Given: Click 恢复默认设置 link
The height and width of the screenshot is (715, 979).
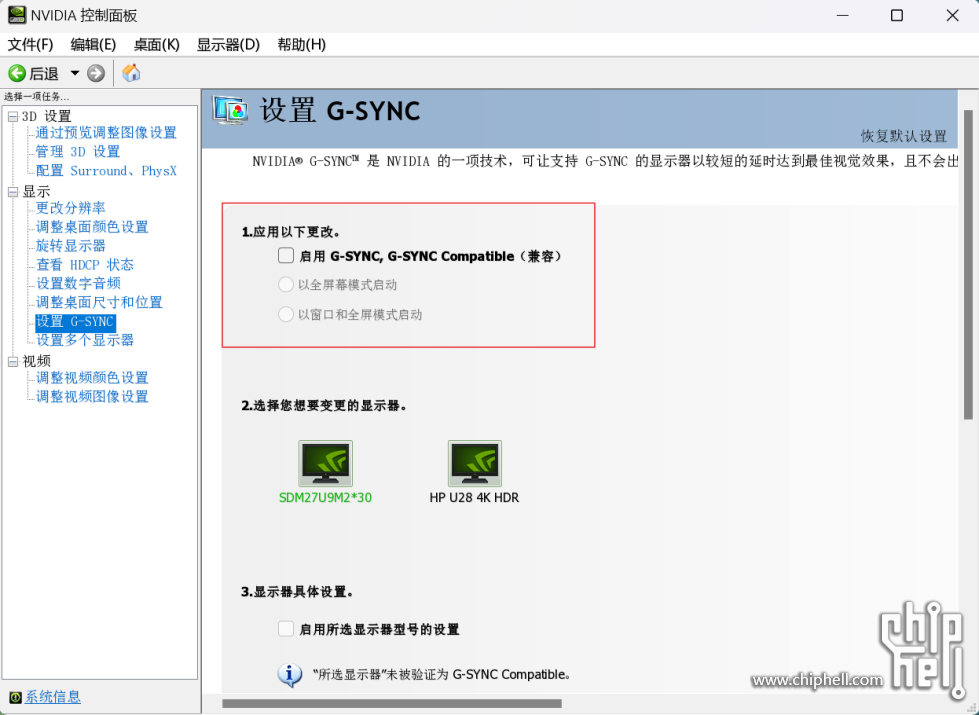Looking at the screenshot, I should pyautogui.click(x=903, y=136).
